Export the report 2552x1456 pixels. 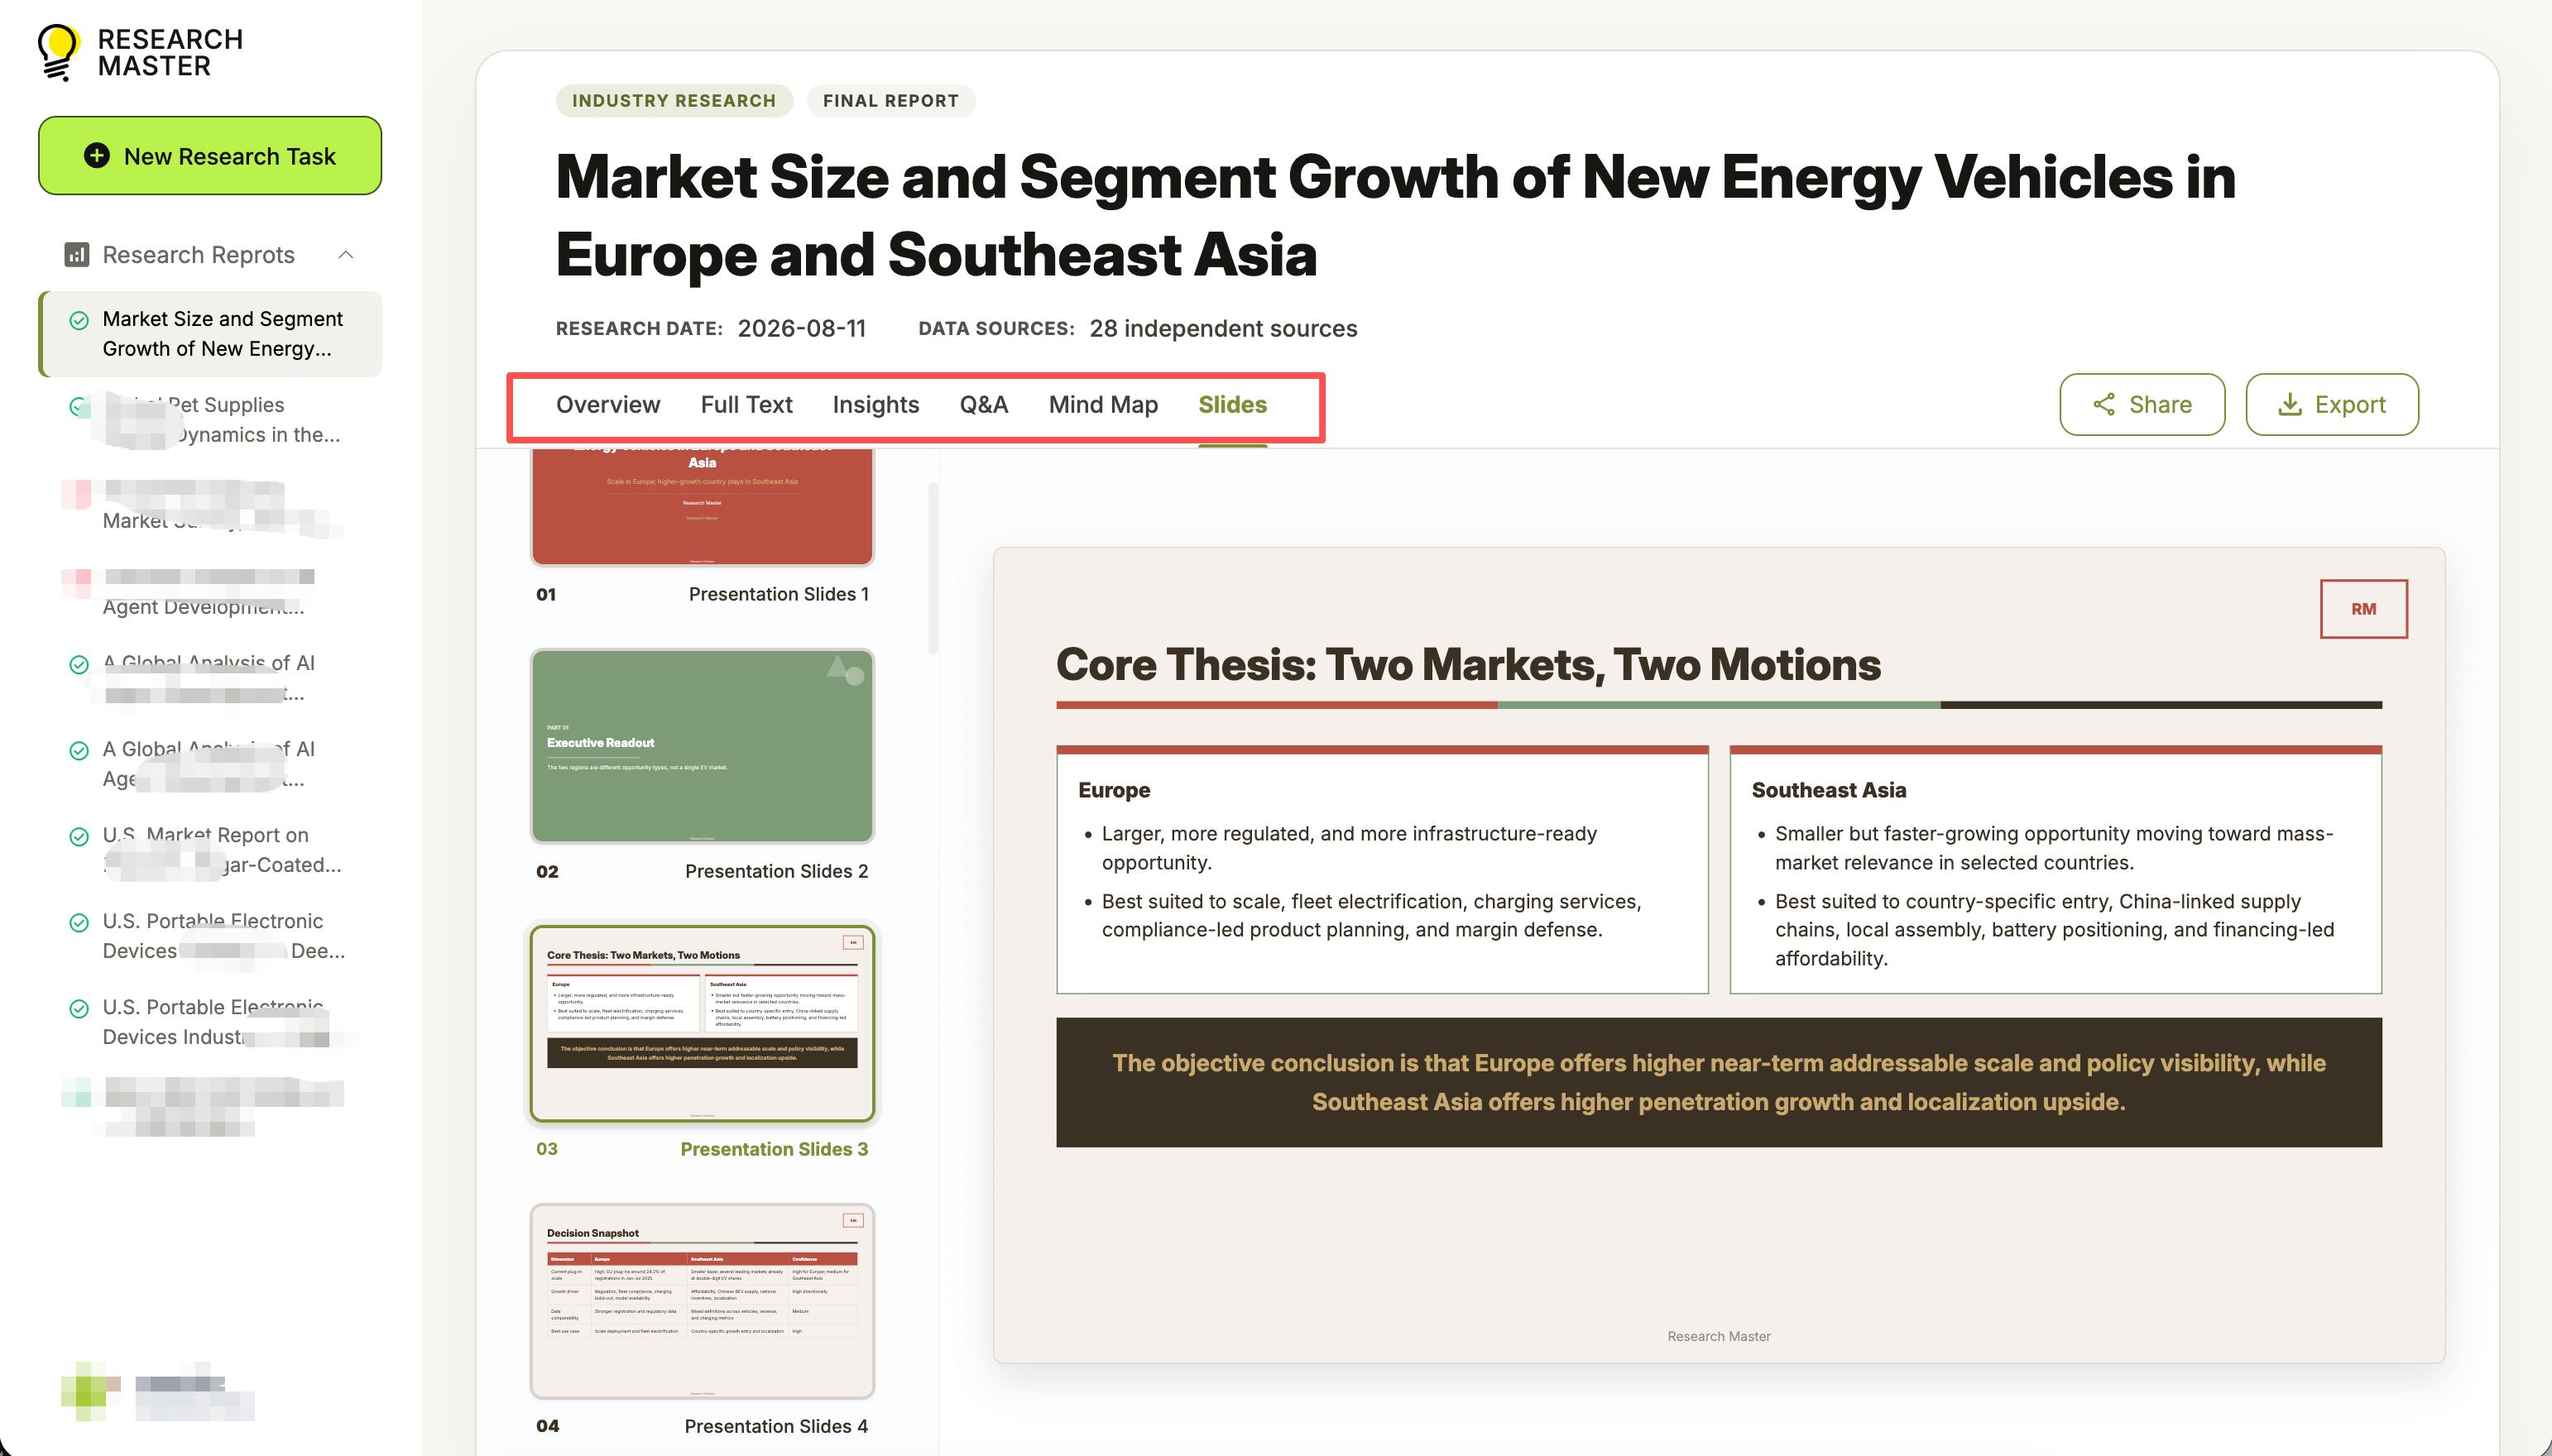pyautogui.click(x=2332, y=404)
